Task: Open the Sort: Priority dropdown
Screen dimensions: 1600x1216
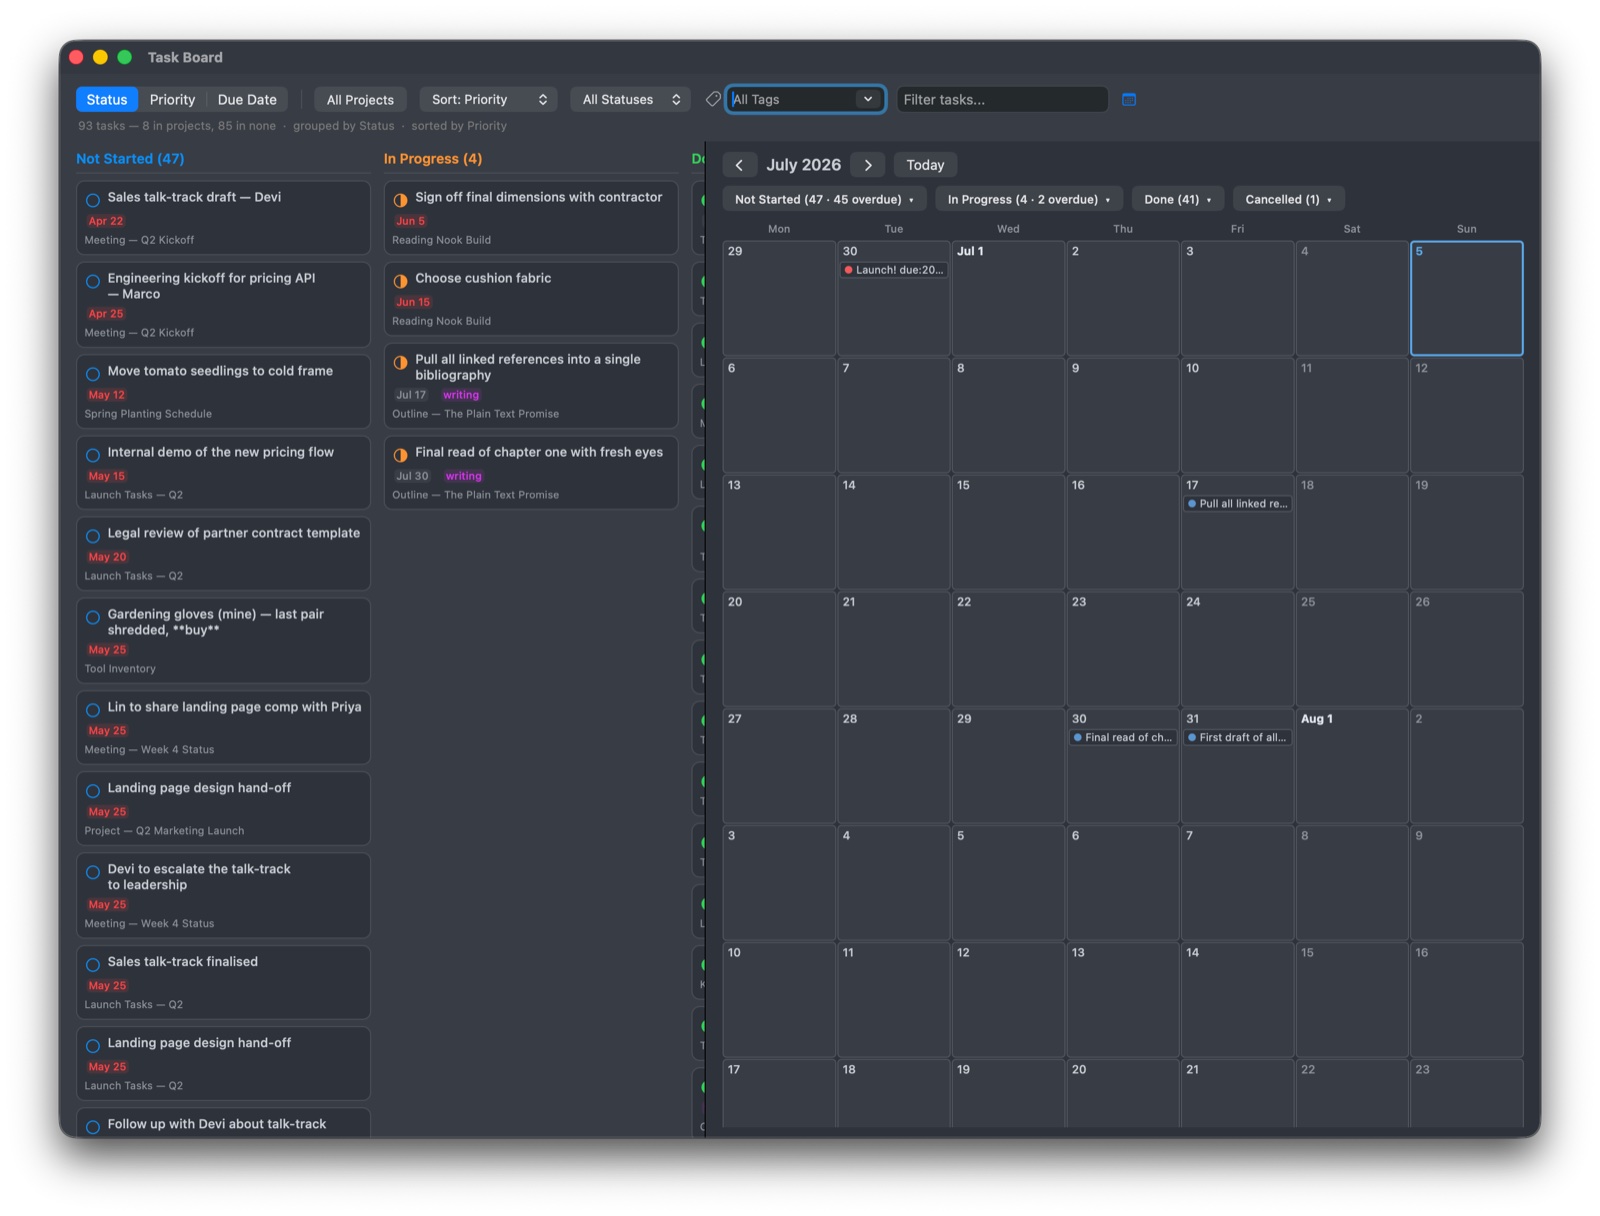Action: pyautogui.click(x=488, y=99)
